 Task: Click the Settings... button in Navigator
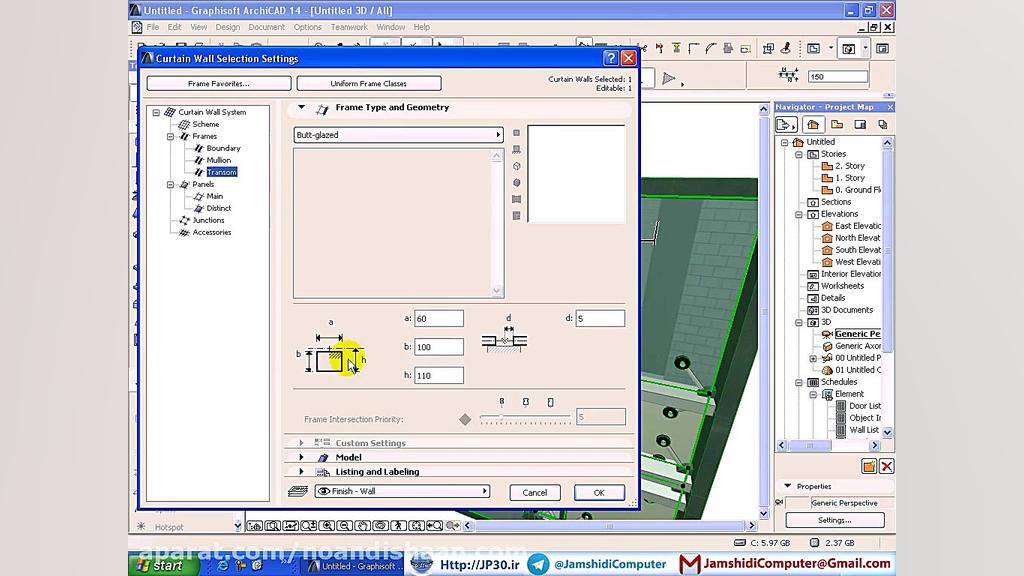coord(835,520)
